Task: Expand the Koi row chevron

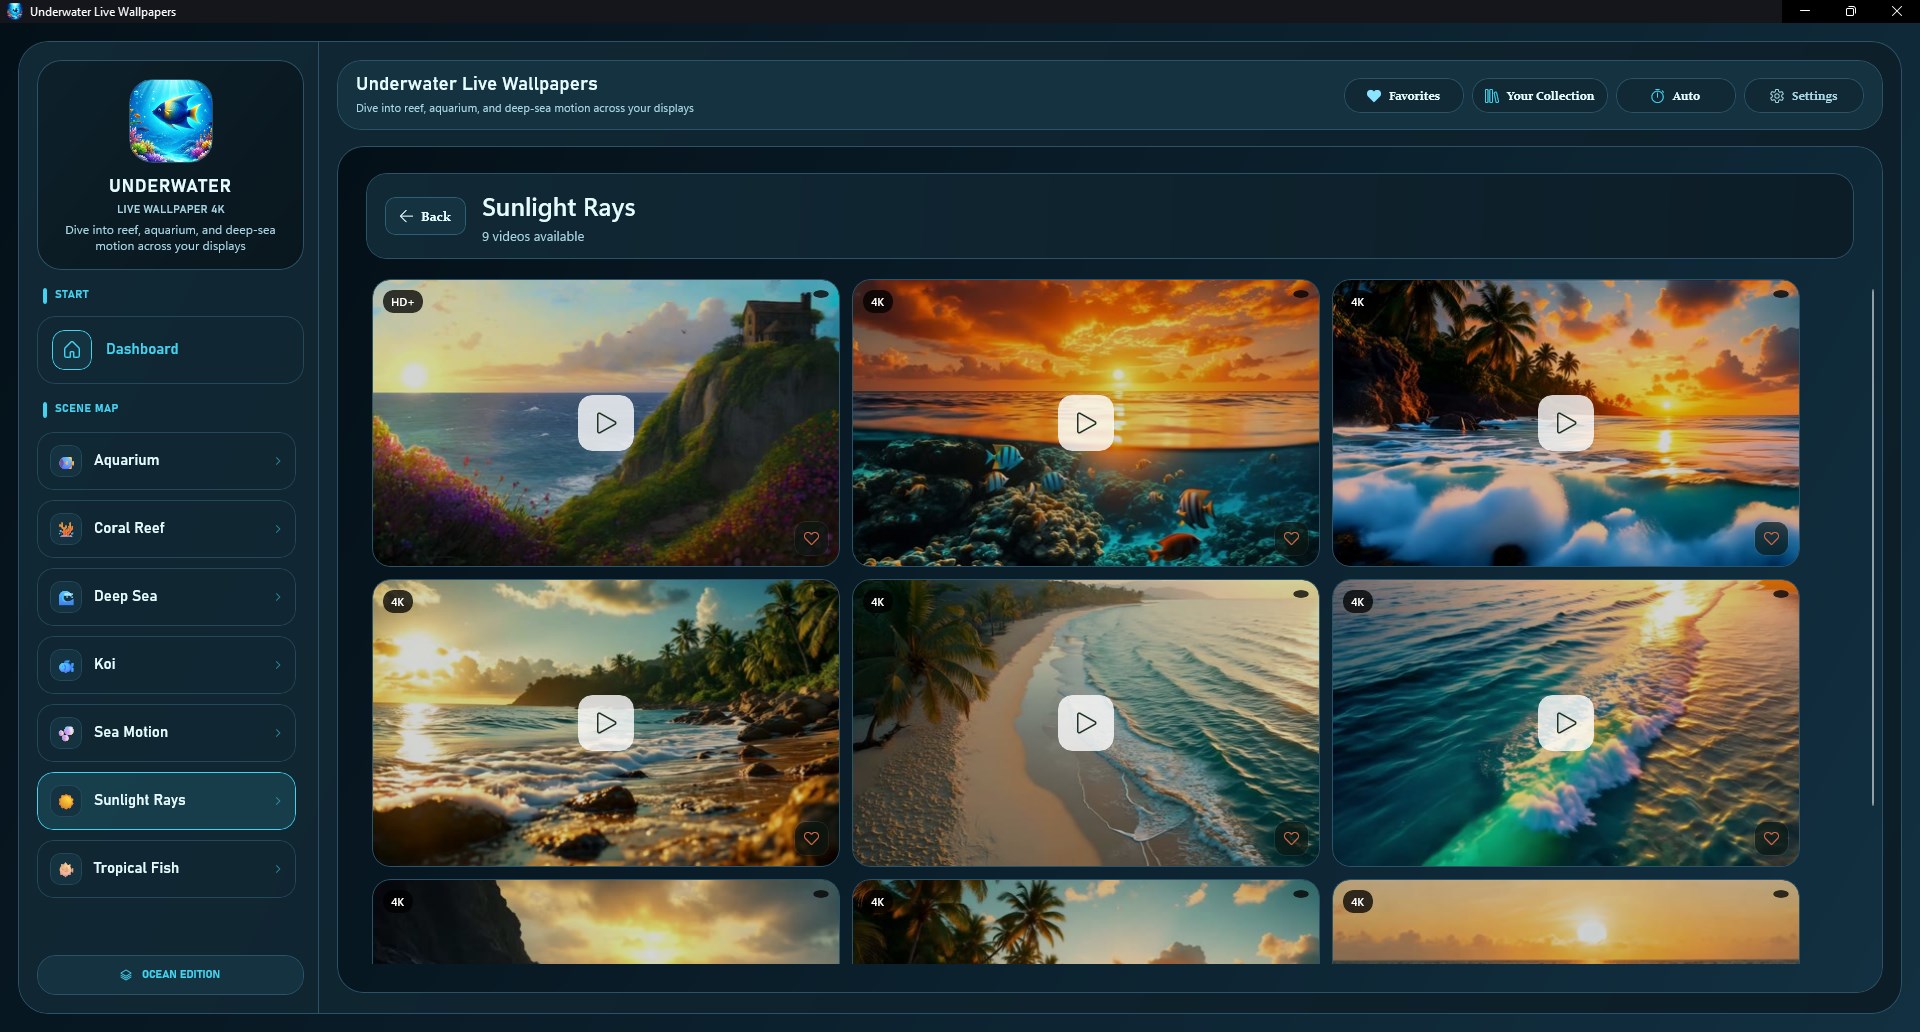Action: tap(278, 665)
